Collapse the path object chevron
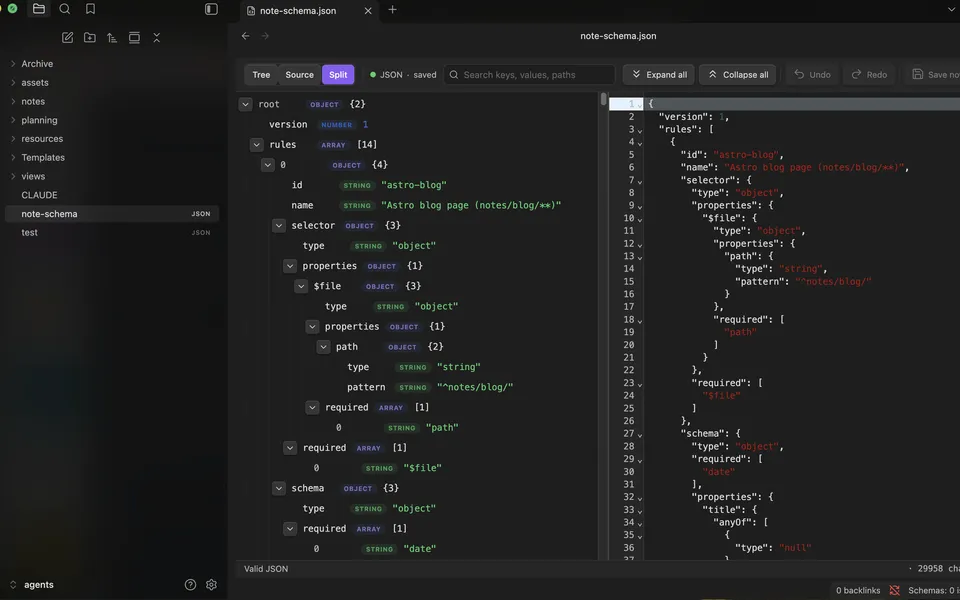This screenshot has width=960, height=600. pyautogui.click(x=323, y=347)
